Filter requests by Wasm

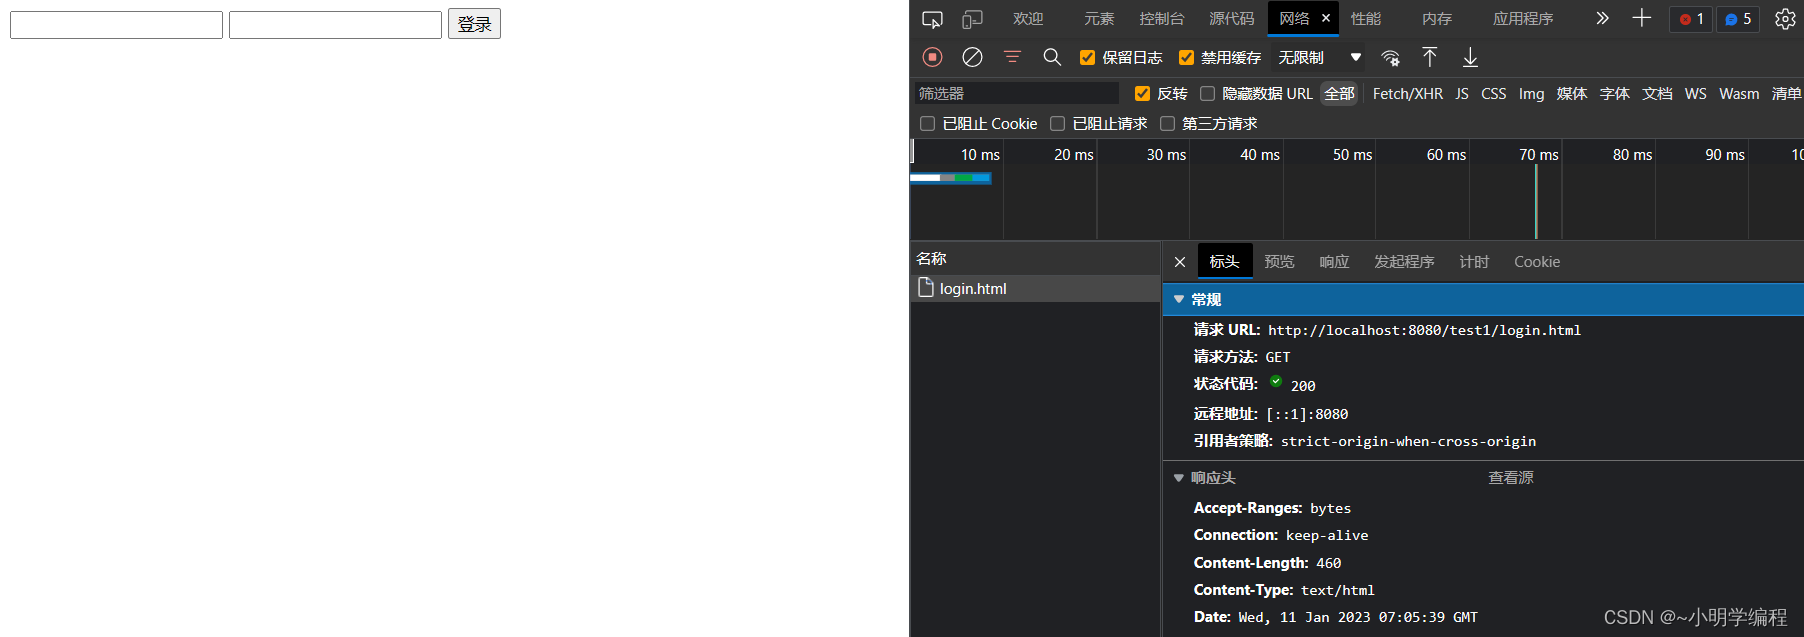click(x=1739, y=94)
